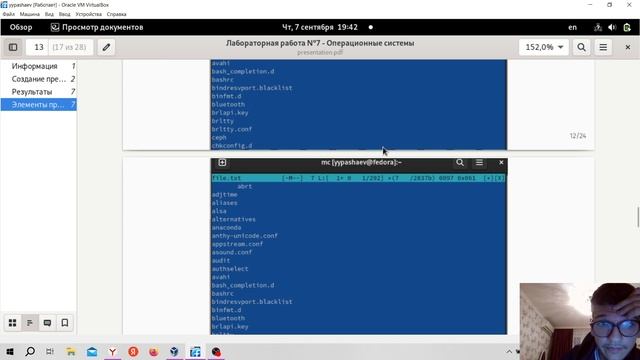Click the 'chkconfig.d' line in upper page

(232, 145)
